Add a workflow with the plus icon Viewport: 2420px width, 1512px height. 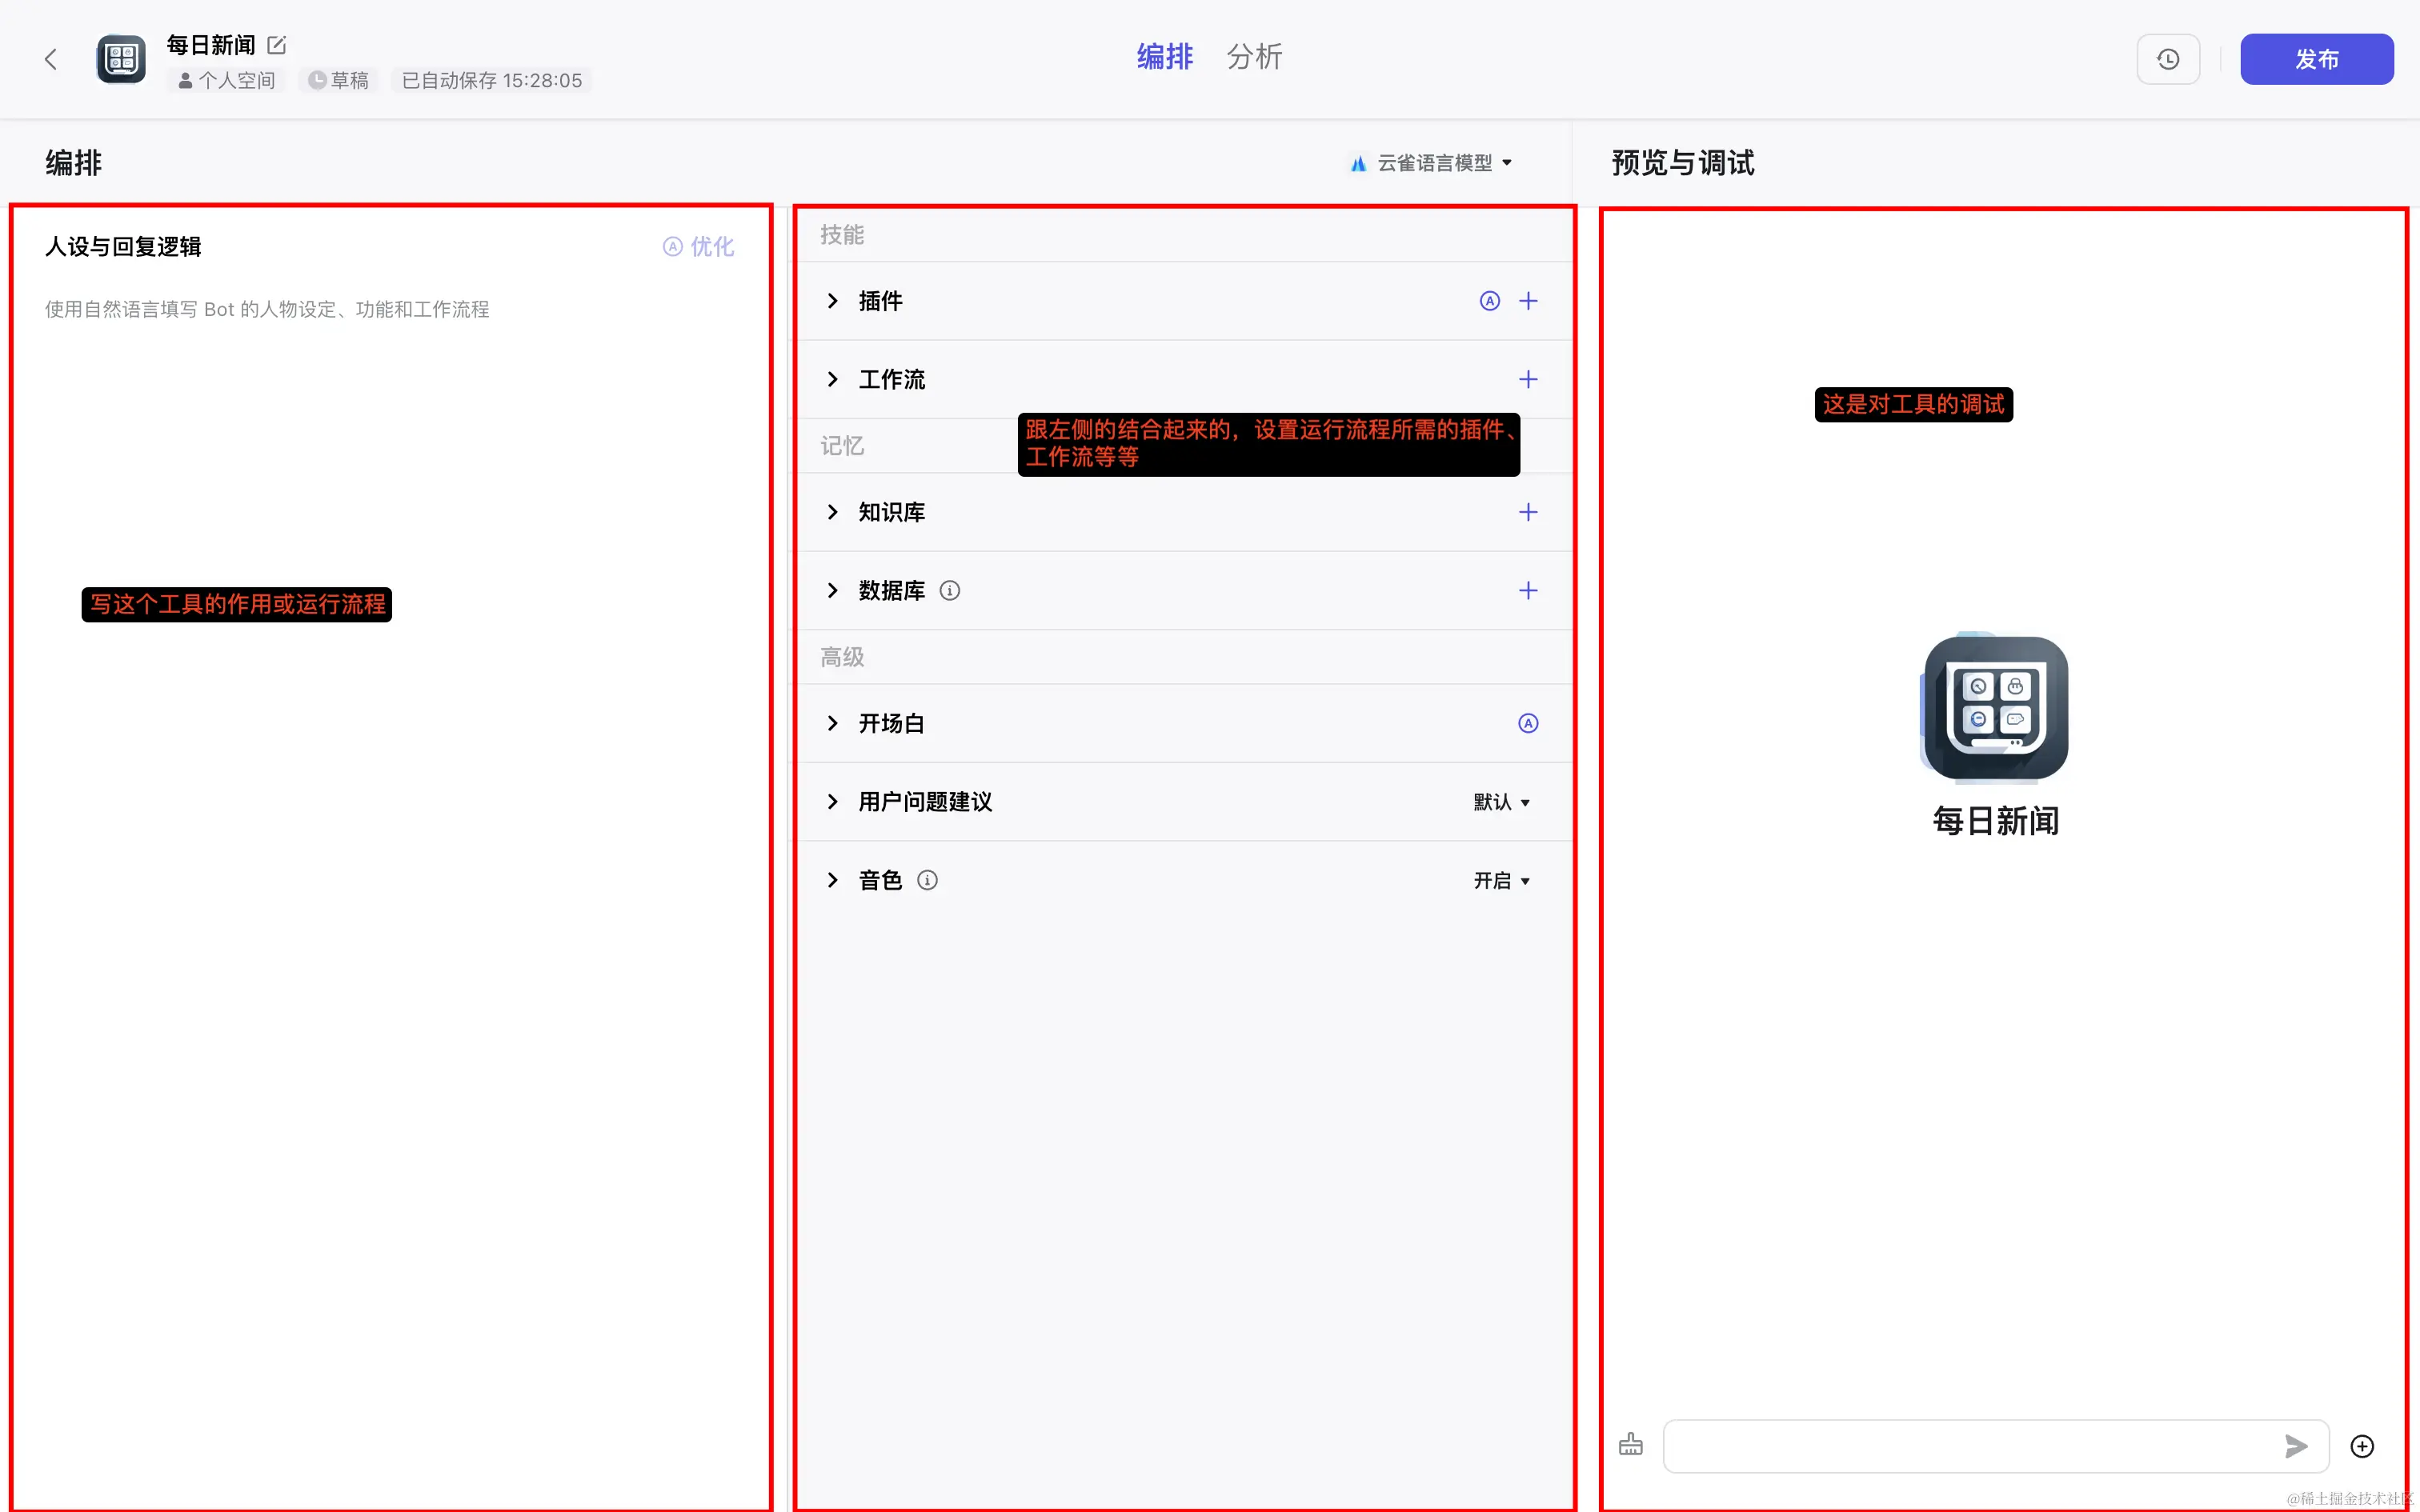1528,379
